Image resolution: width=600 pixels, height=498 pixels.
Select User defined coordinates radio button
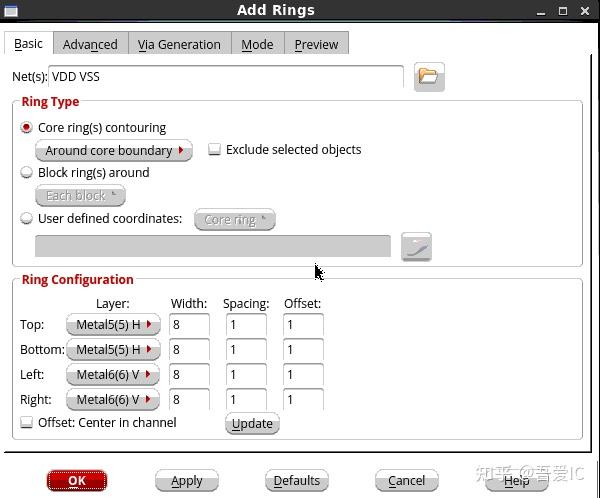[26, 219]
